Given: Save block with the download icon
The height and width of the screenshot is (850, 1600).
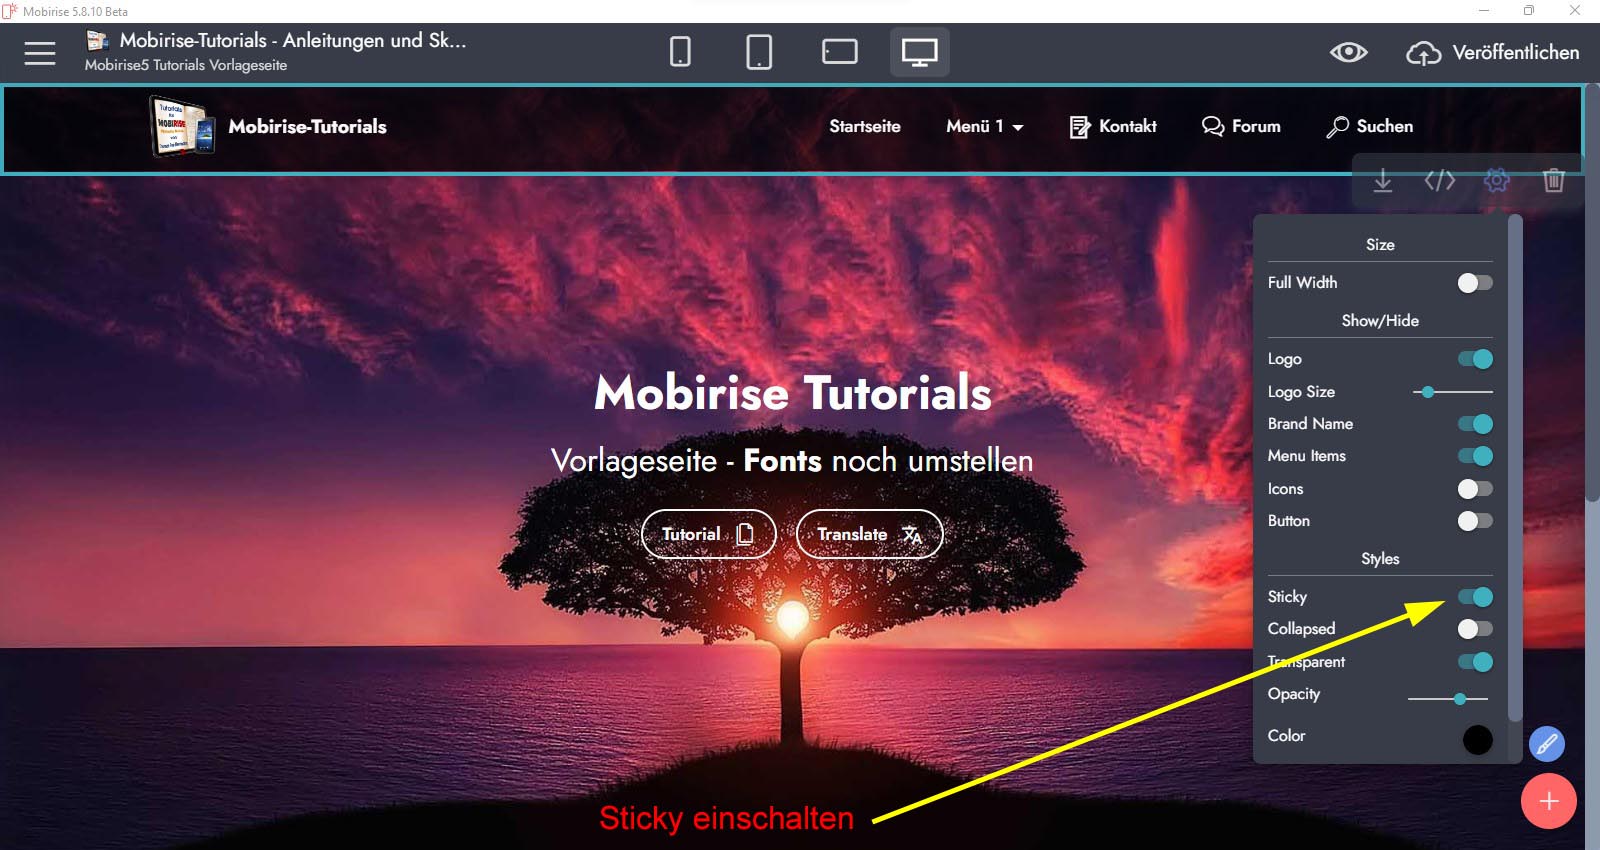Looking at the screenshot, I should pyautogui.click(x=1383, y=181).
